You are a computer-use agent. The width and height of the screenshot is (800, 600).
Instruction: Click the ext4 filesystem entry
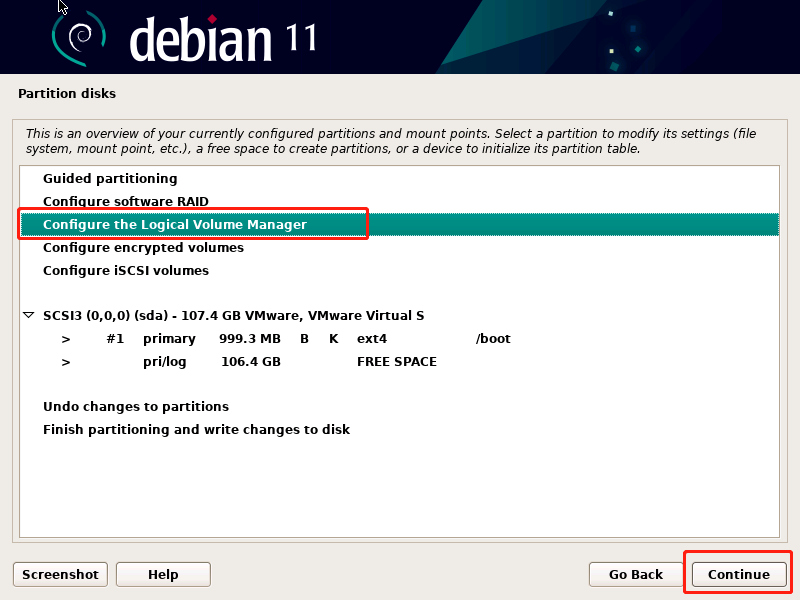pyautogui.click(x=372, y=339)
